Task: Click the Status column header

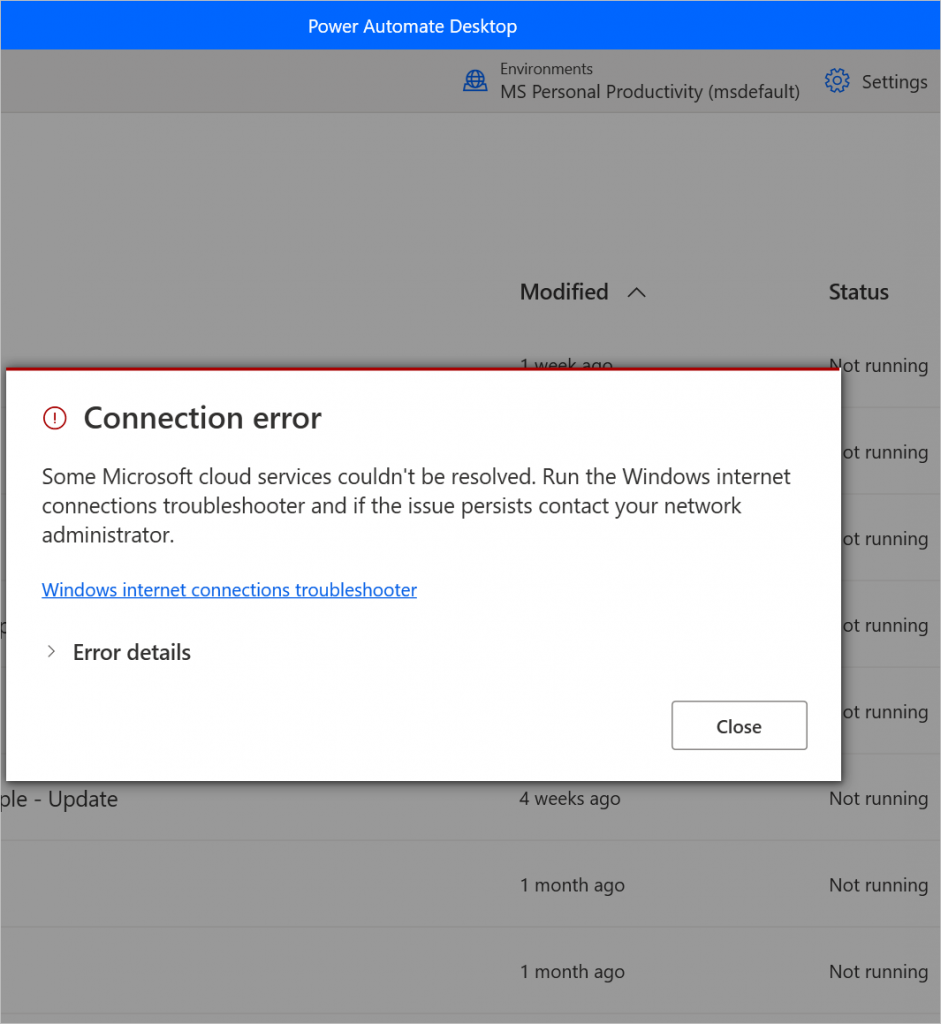Action: click(x=858, y=292)
